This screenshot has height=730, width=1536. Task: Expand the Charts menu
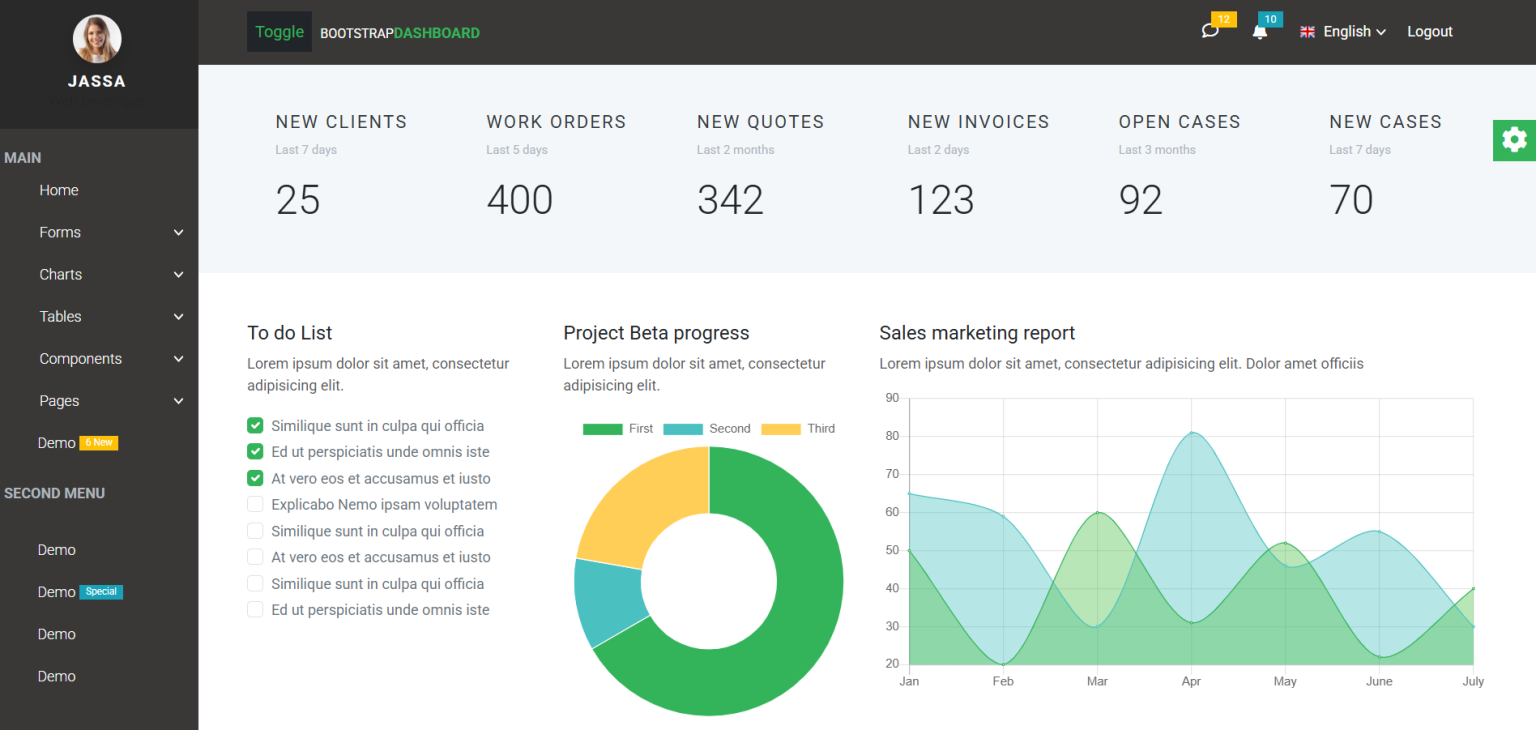99,274
